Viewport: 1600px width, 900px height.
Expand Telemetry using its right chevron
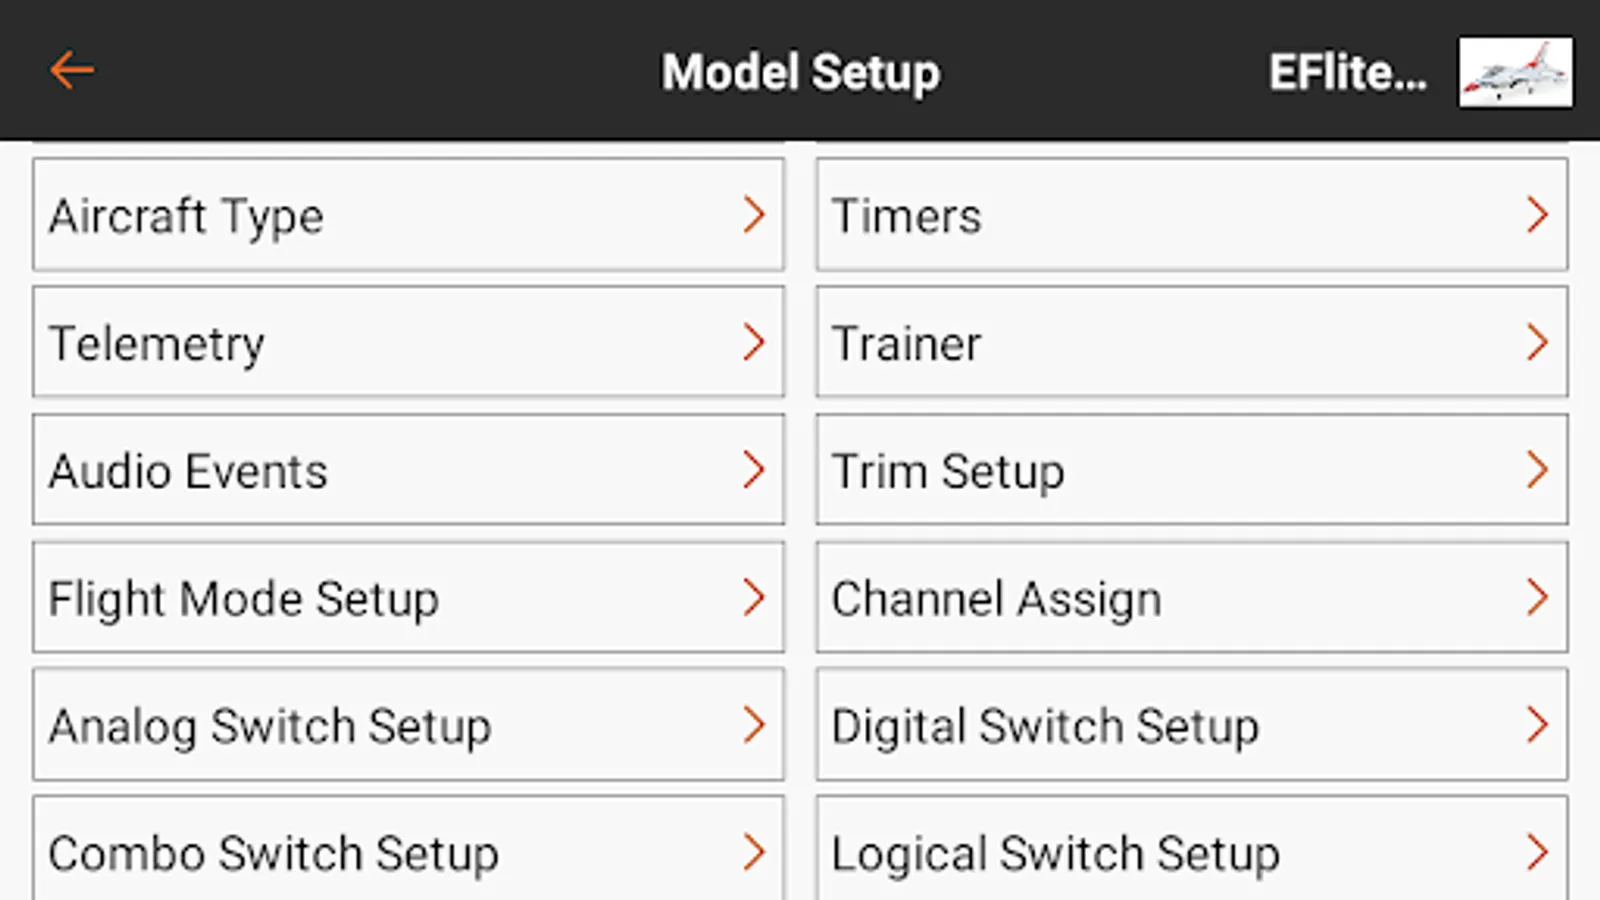tap(754, 343)
